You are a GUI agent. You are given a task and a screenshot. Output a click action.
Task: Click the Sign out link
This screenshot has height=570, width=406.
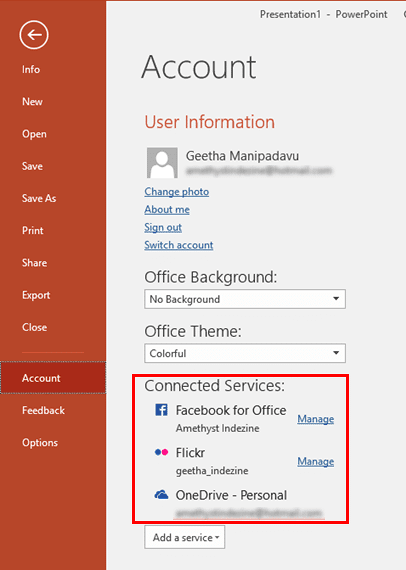point(163,227)
